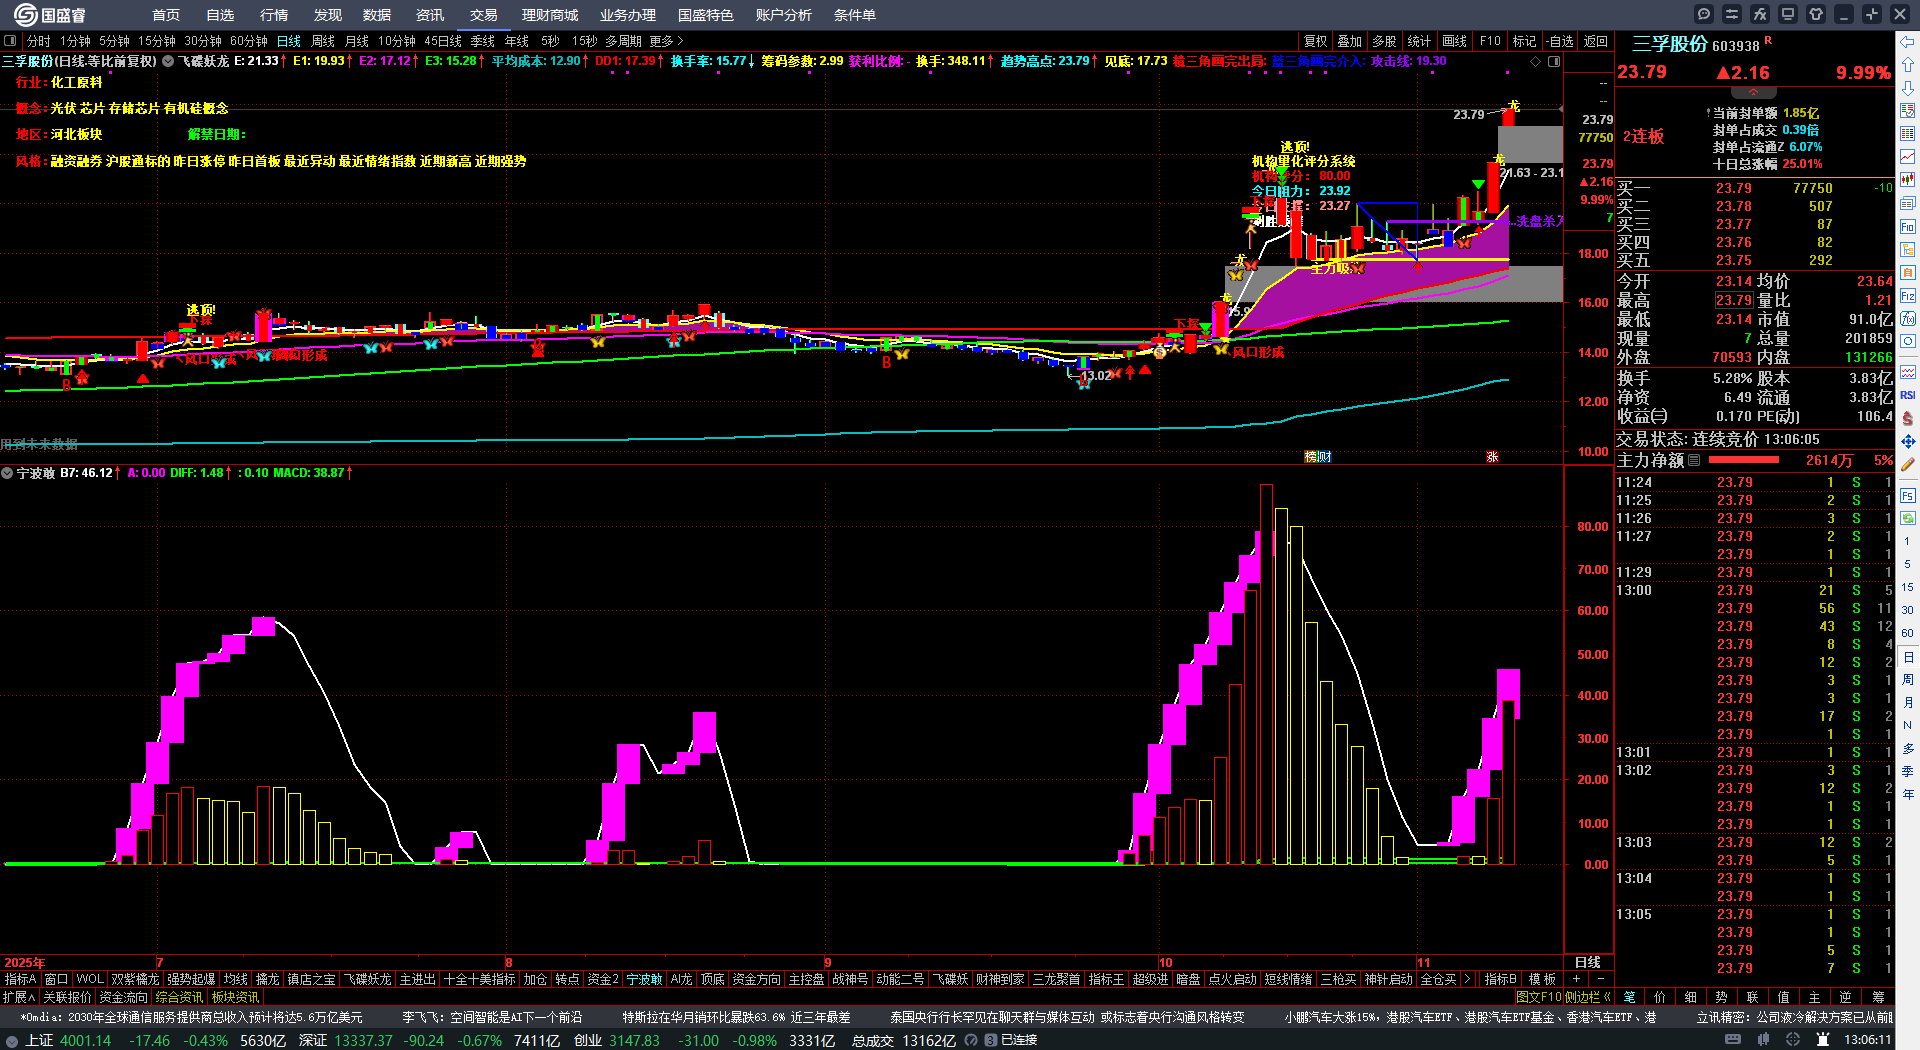Image resolution: width=1920 pixels, height=1050 pixels.
Task: Collapse the 侧边栏 sidebar
Action: pyautogui.click(x=1588, y=997)
